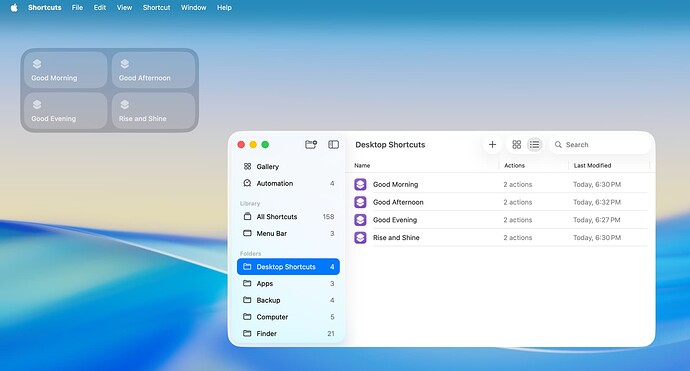The width and height of the screenshot is (690, 371).
Task: Run the Good Afternoon desktop widget
Action: pyautogui.click(x=153, y=70)
